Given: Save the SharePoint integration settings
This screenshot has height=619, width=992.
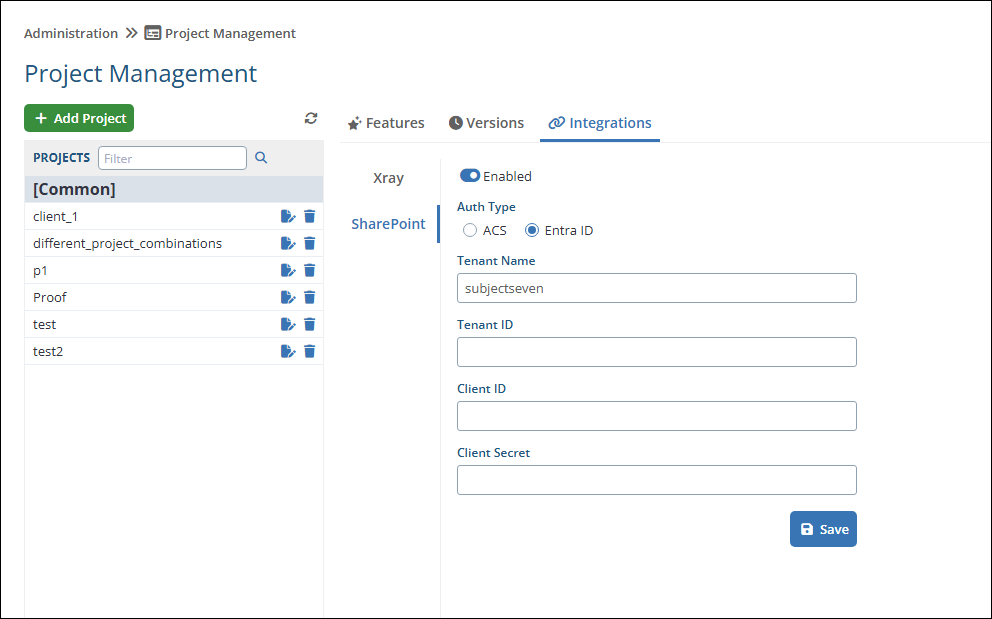Looking at the screenshot, I should 823,529.
